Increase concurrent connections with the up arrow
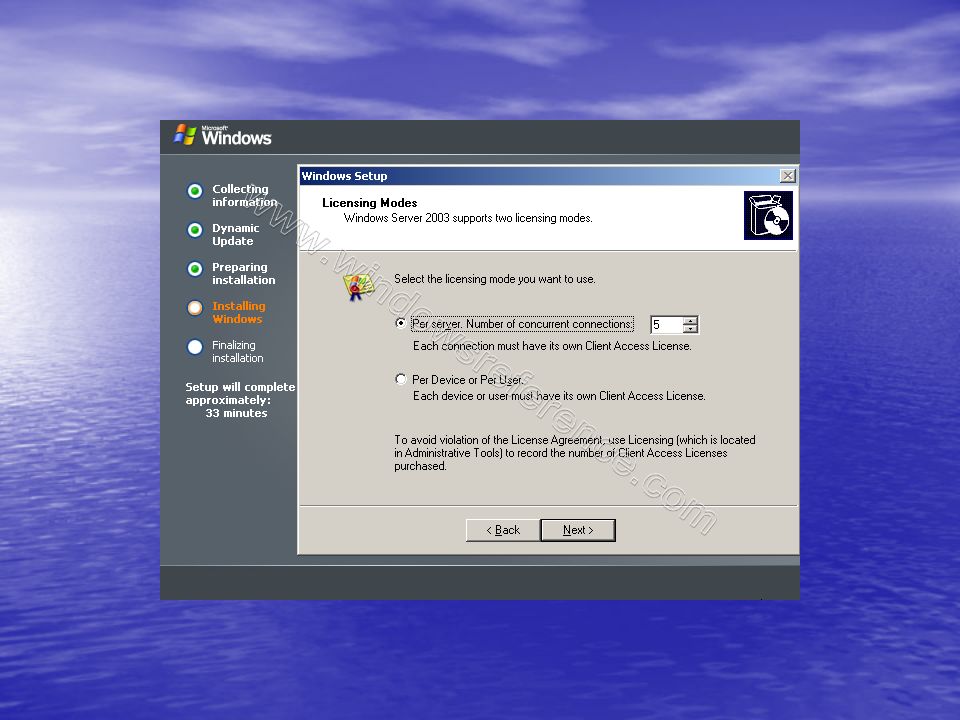960x720 pixels. click(x=691, y=321)
